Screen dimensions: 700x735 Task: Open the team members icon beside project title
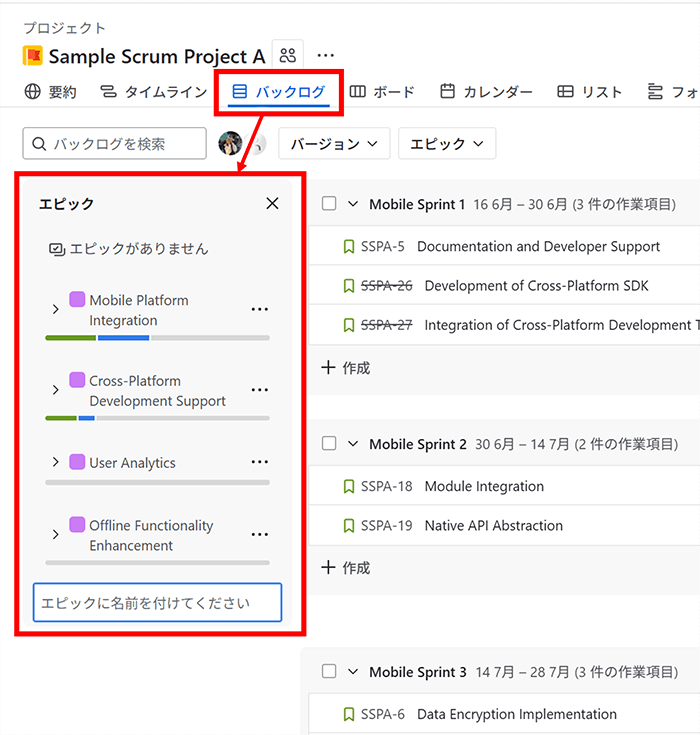[287, 56]
